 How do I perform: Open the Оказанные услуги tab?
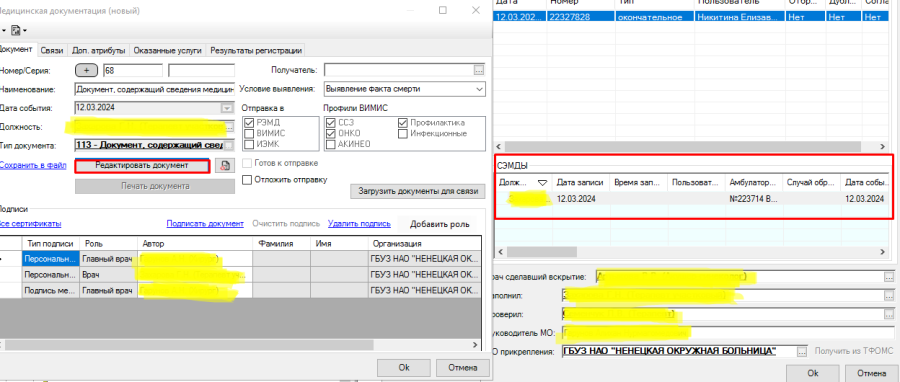click(168, 50)
